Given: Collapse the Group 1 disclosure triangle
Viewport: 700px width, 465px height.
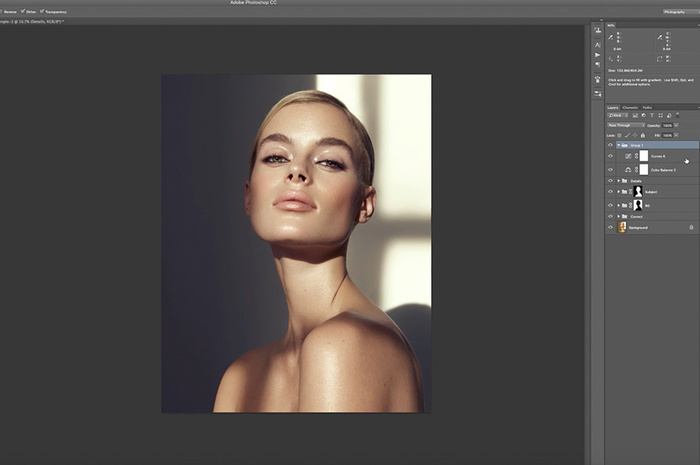Looking at the screenshot, I should click(619, 145).
